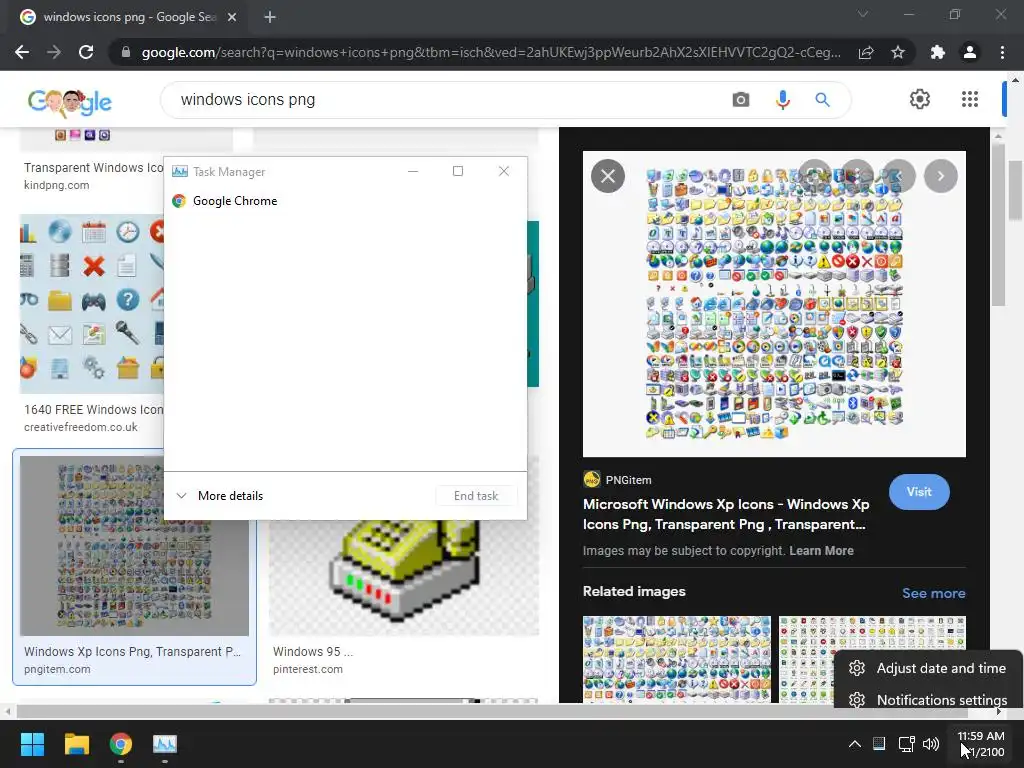Show next image in preview panel
The height and width of the screenshot is (768, 1024).
click(x=940, y=176)
